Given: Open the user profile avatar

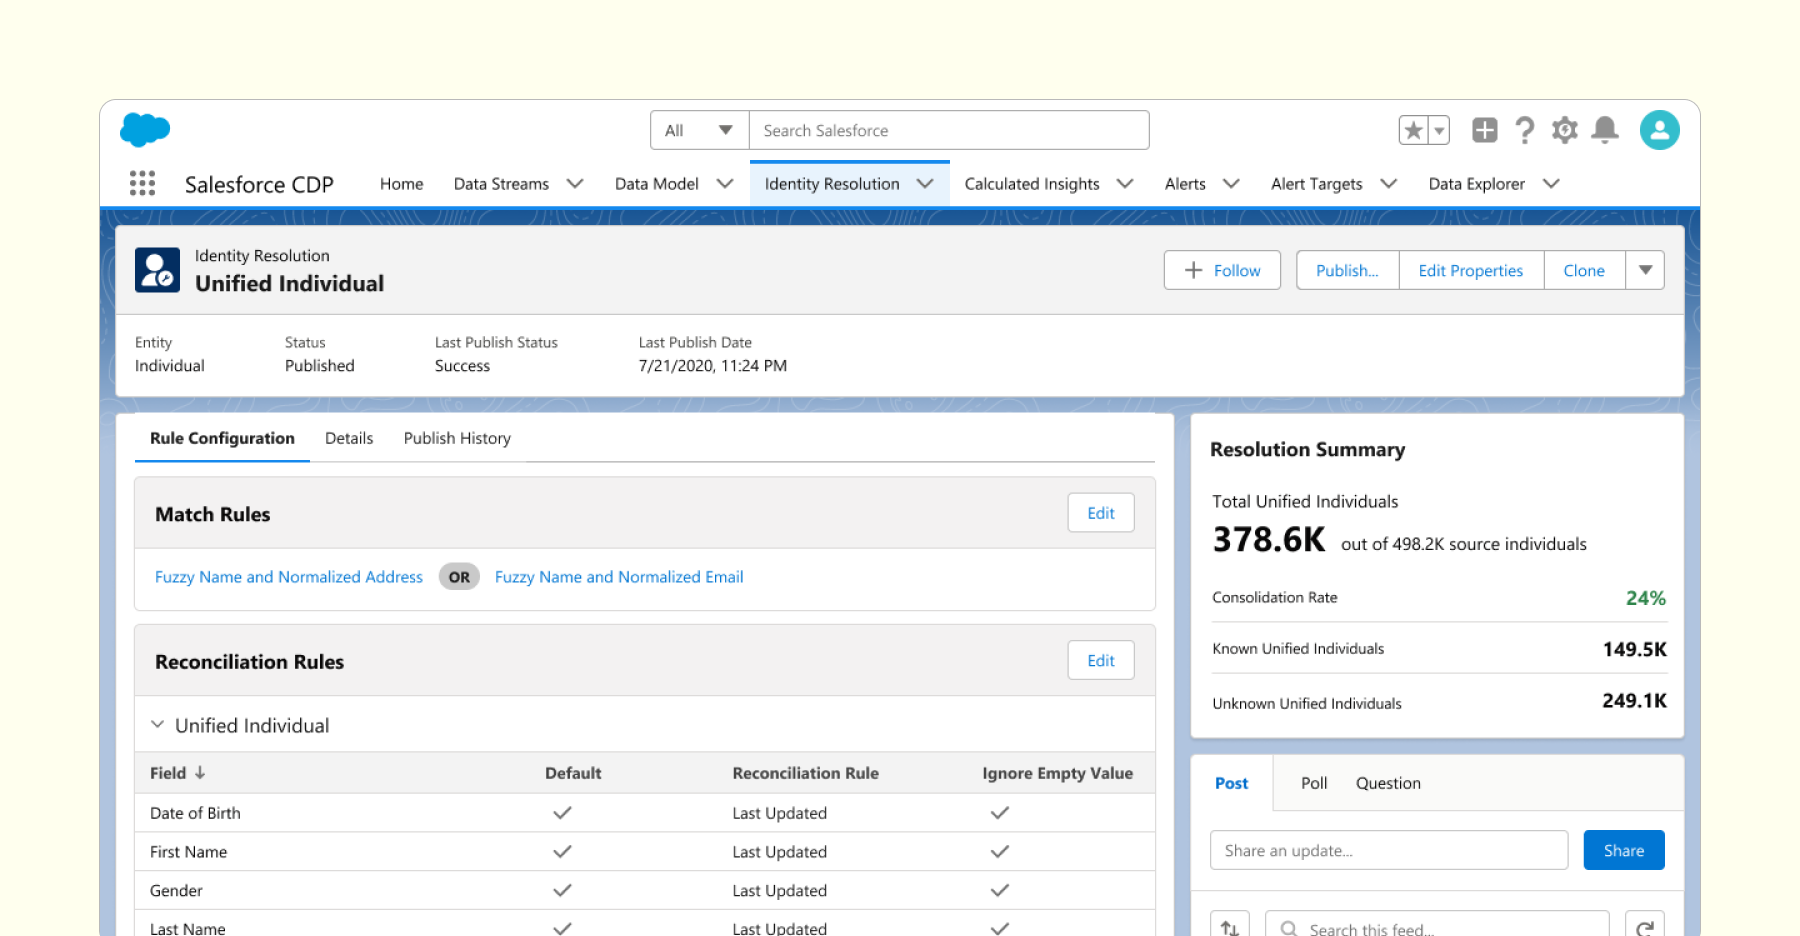Looking at the screenshot, I should [x=1659, y=130].
